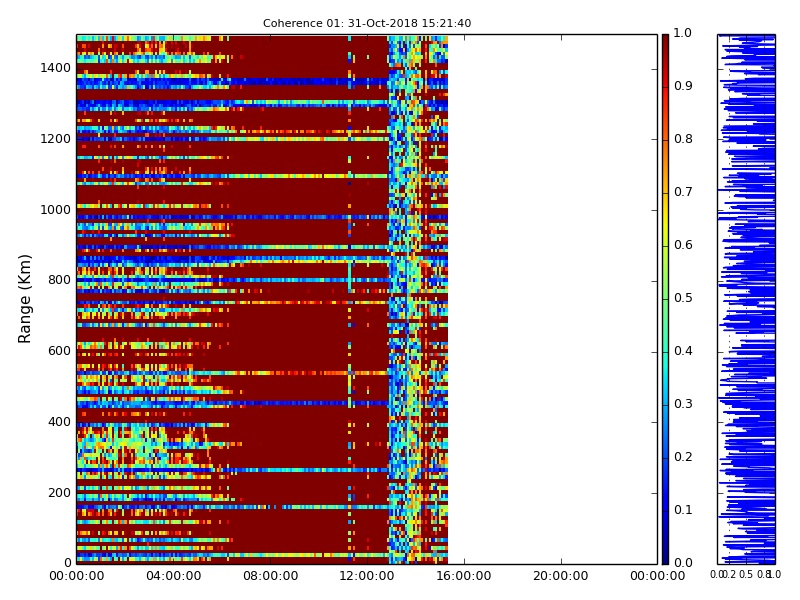This screenshot has width=800, height=600.
Task: Click the 800 range tick label
Action: pyautogui.click(x=60, y=280)
